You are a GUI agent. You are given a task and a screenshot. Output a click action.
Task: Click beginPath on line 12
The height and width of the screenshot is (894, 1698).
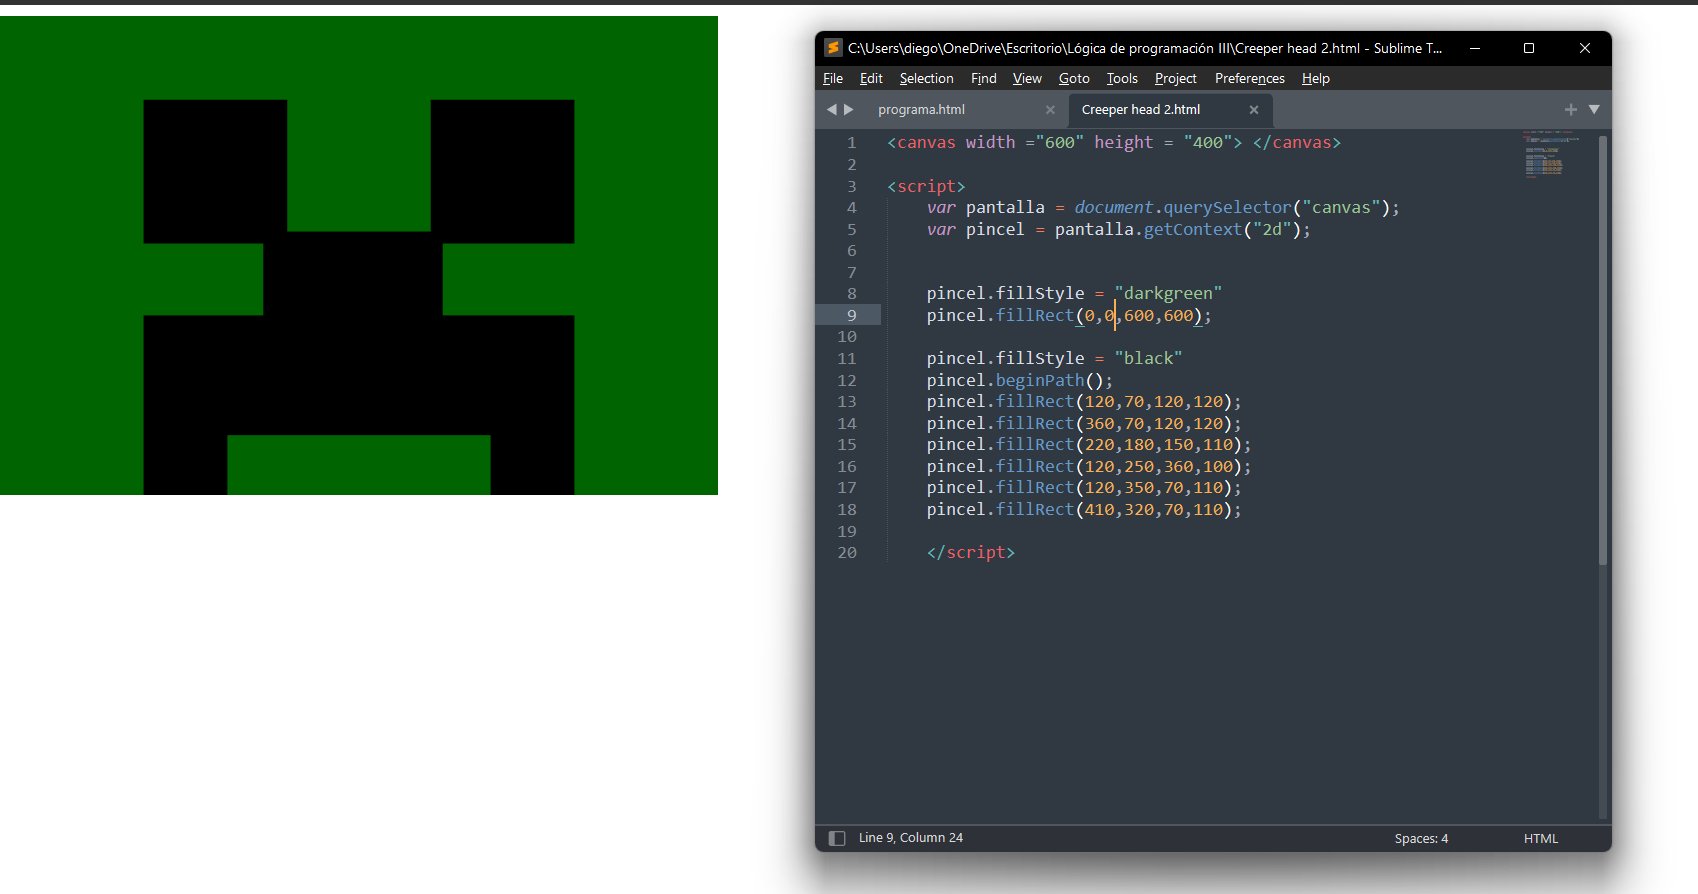pyautogui.click(x=1039, y=380)
